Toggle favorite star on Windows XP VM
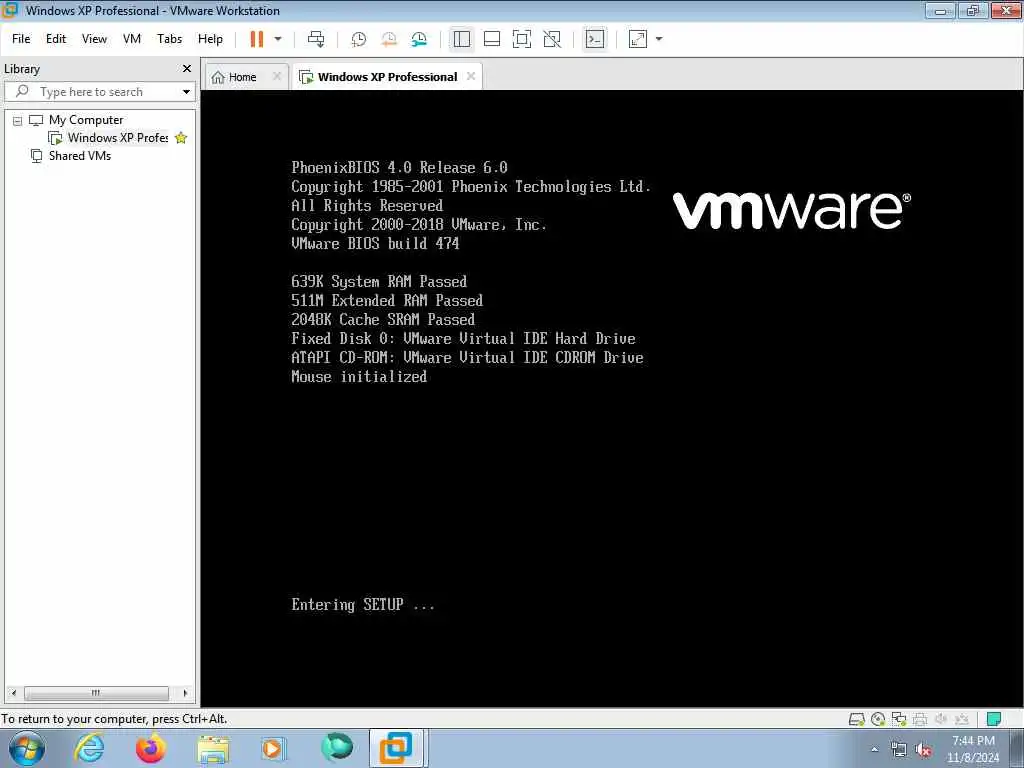The height and width of the screenshot is (768, 1024). coord(181,138)
